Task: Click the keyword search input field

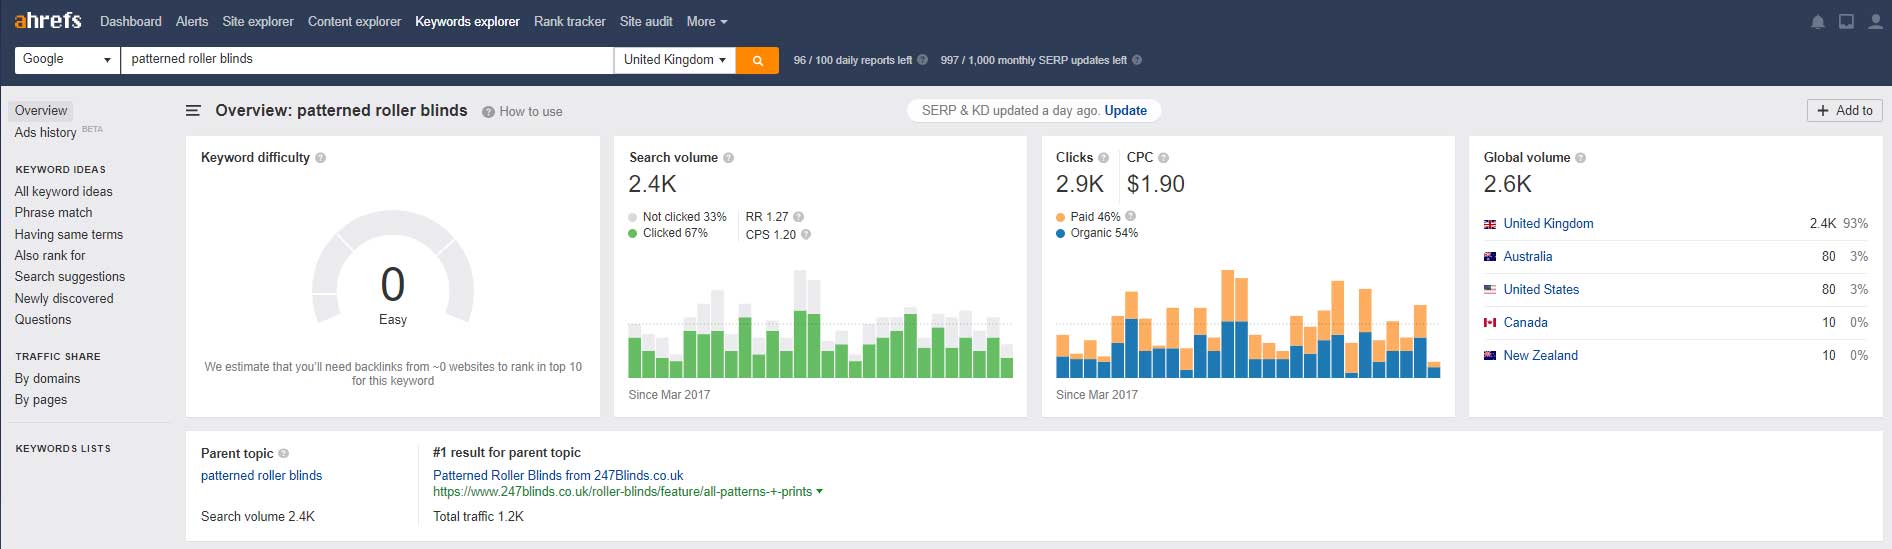Action: 367,60
